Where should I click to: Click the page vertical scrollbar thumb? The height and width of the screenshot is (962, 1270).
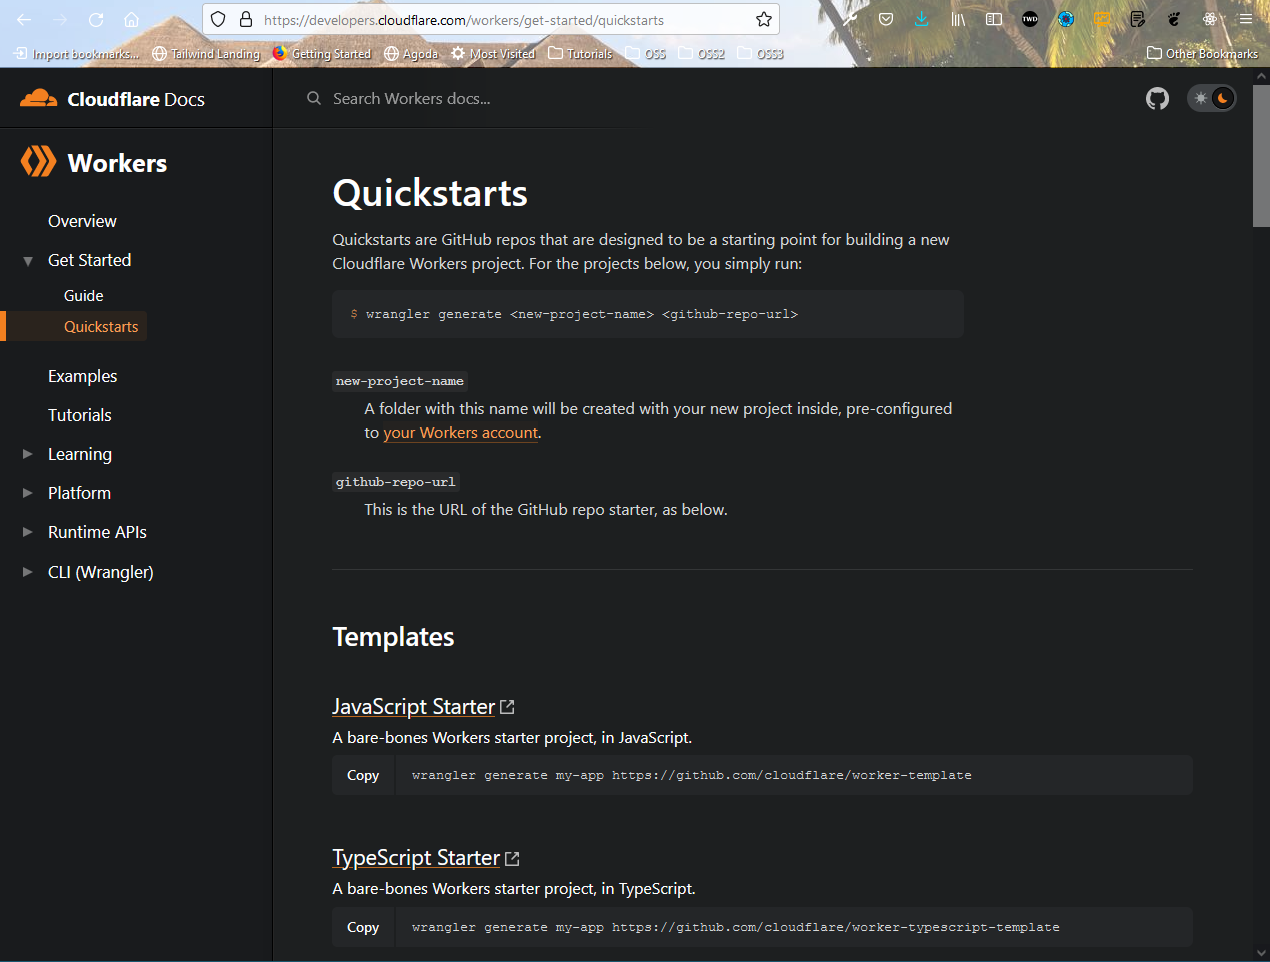tap(1261, 156)
